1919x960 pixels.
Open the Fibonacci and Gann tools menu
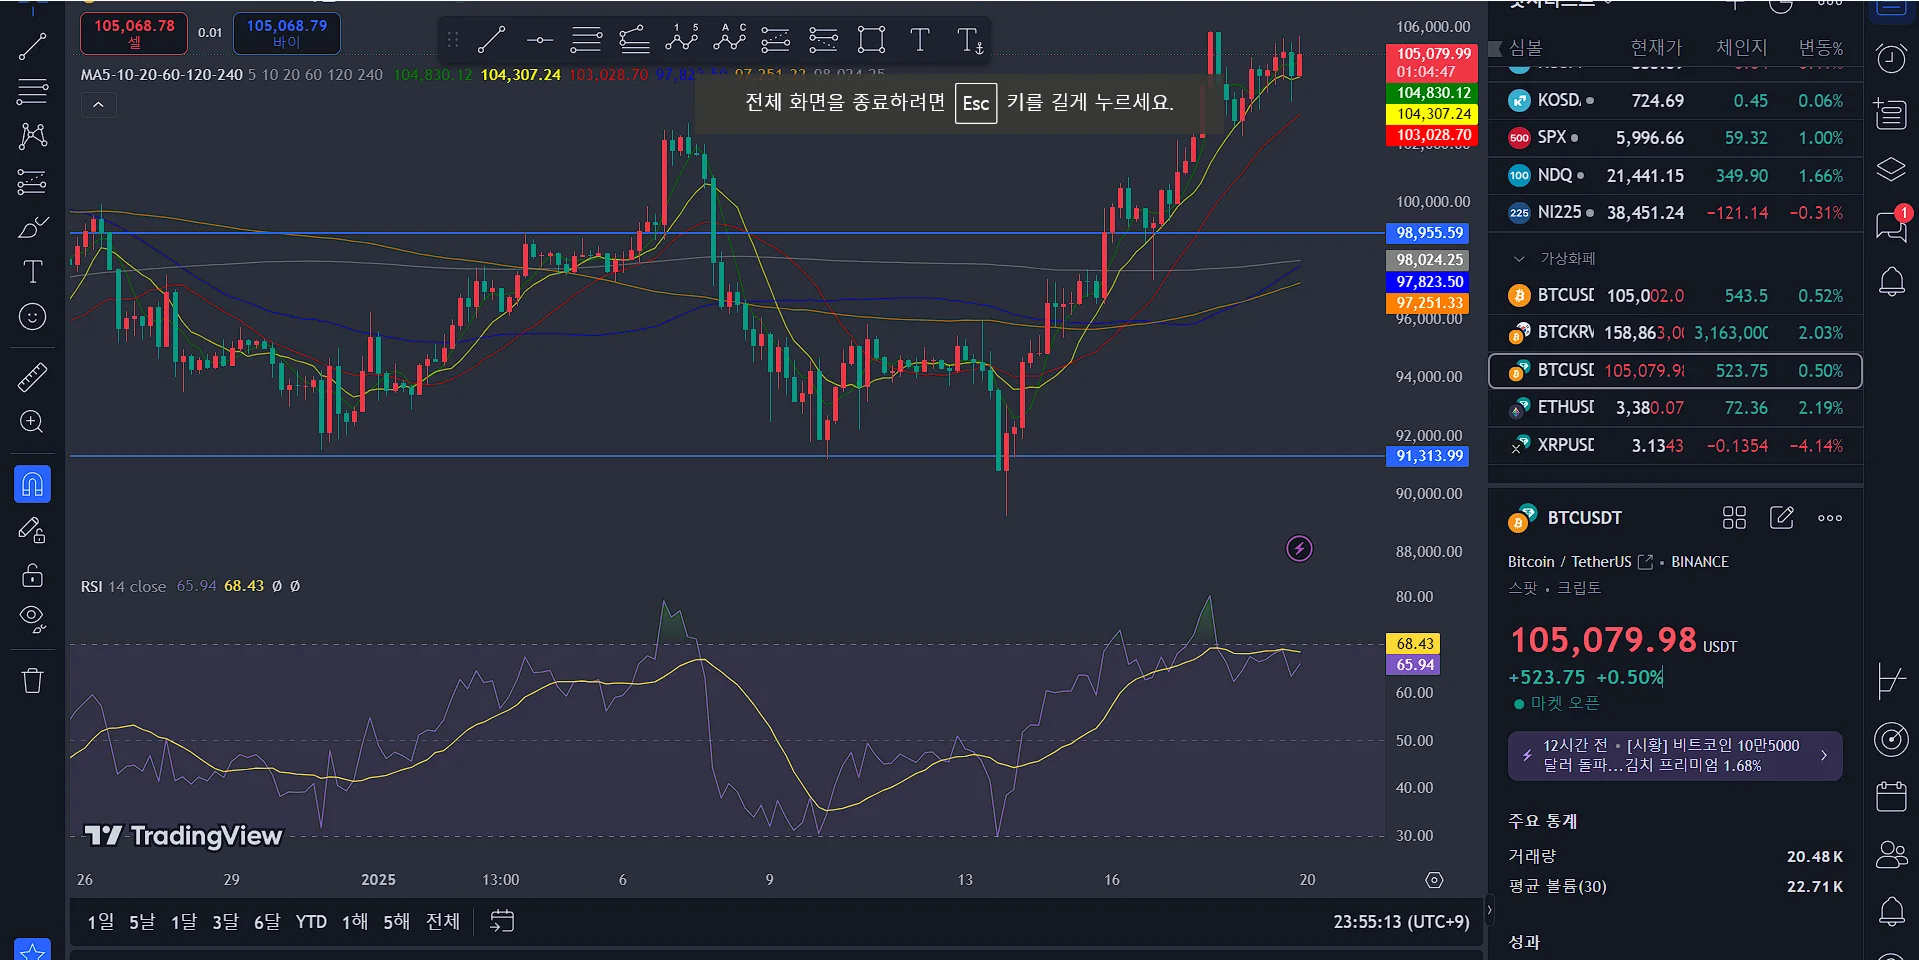[32, 92]
